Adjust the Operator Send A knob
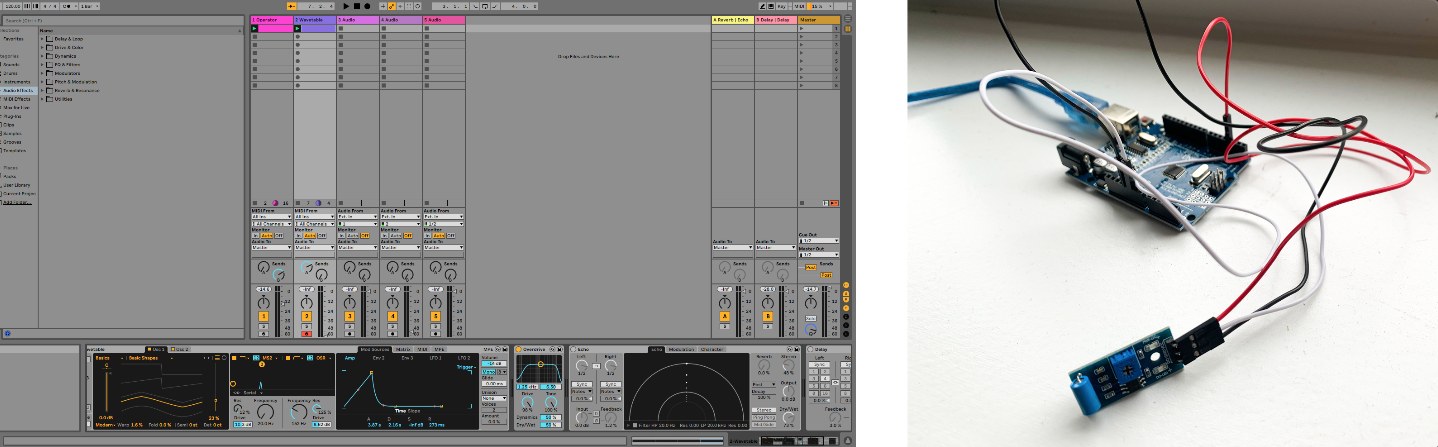 pos(264,267)
